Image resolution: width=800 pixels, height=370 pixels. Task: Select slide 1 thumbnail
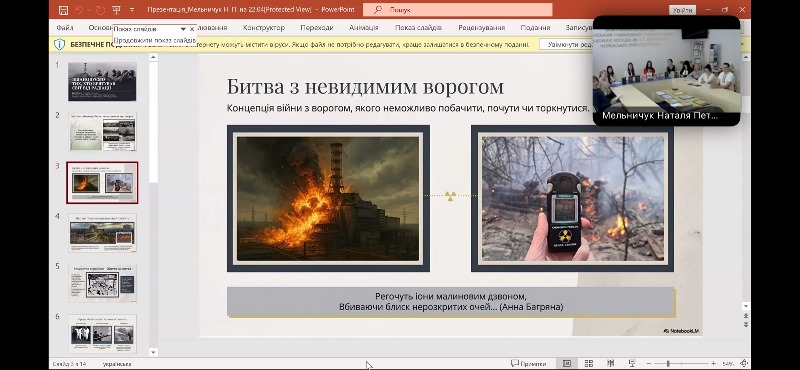(102, 82)
